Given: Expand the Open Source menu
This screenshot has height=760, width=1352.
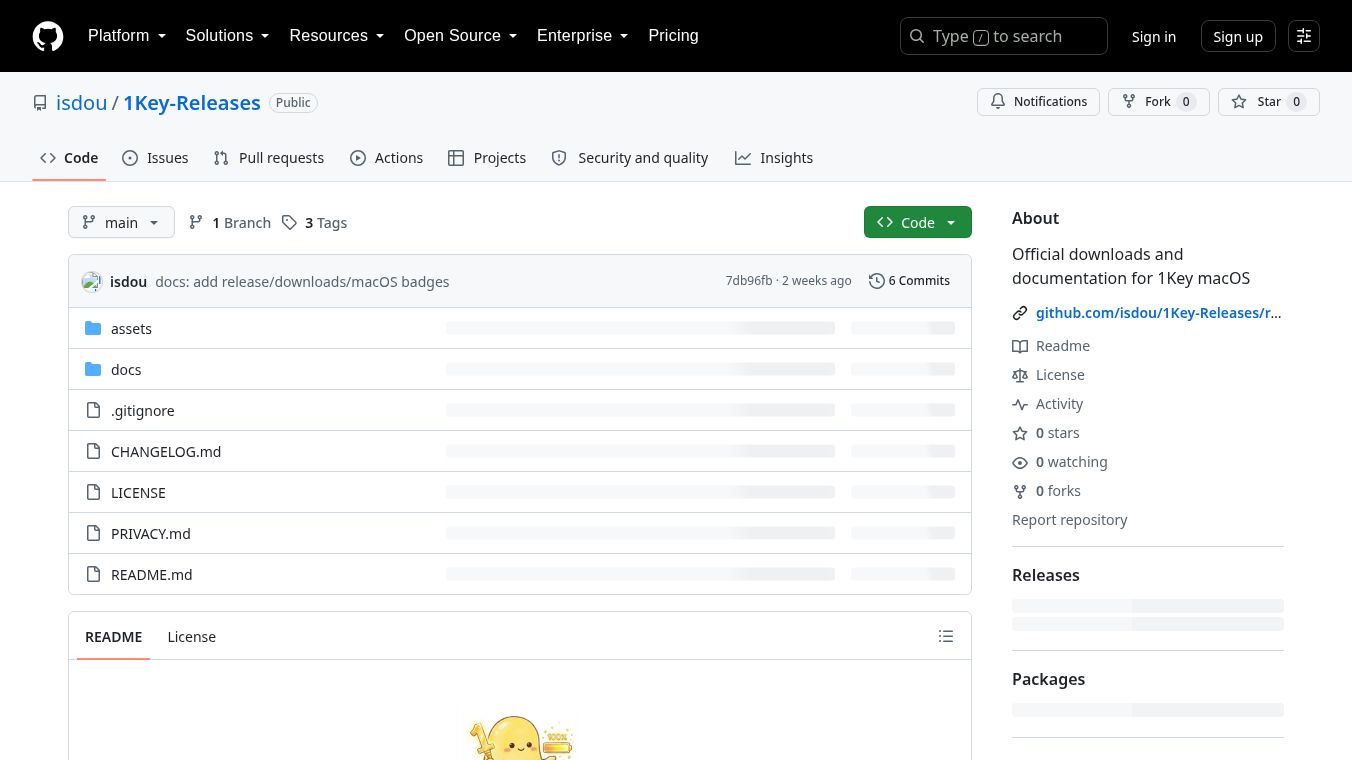Looking at the screenshot, I should click(x=461, y=36).
